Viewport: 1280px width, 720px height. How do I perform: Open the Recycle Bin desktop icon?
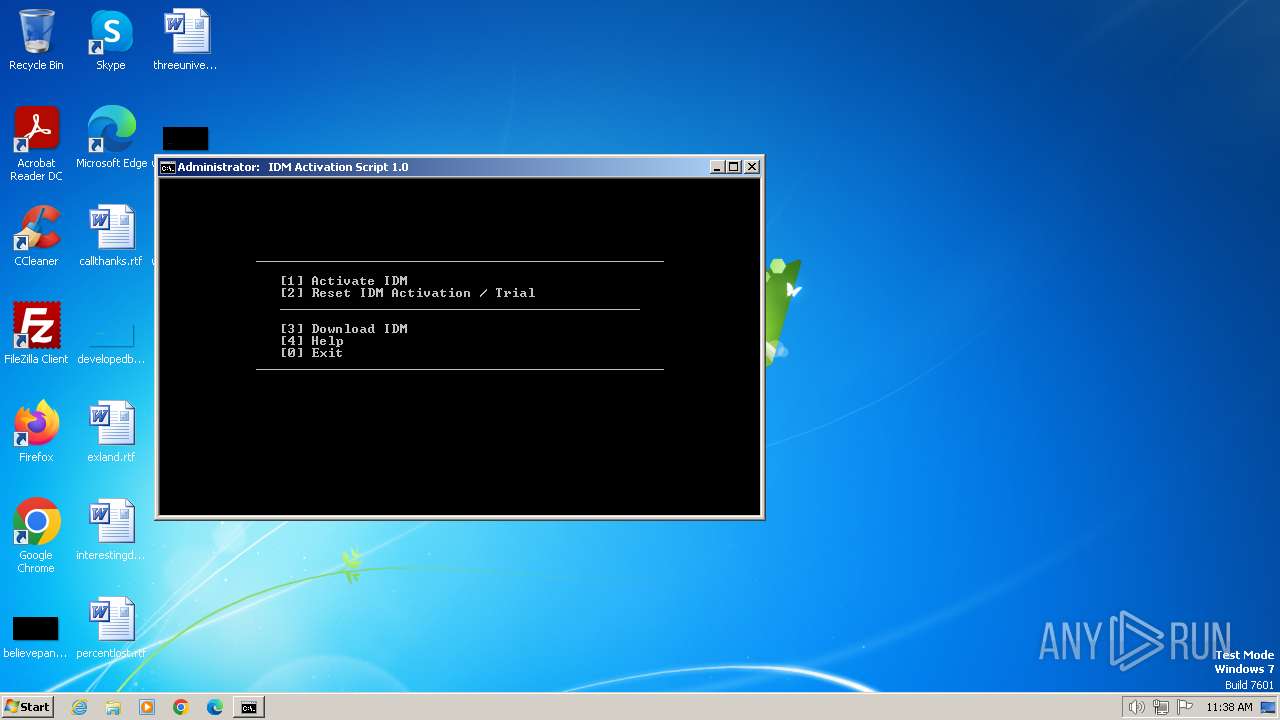(x=36, y=40)
